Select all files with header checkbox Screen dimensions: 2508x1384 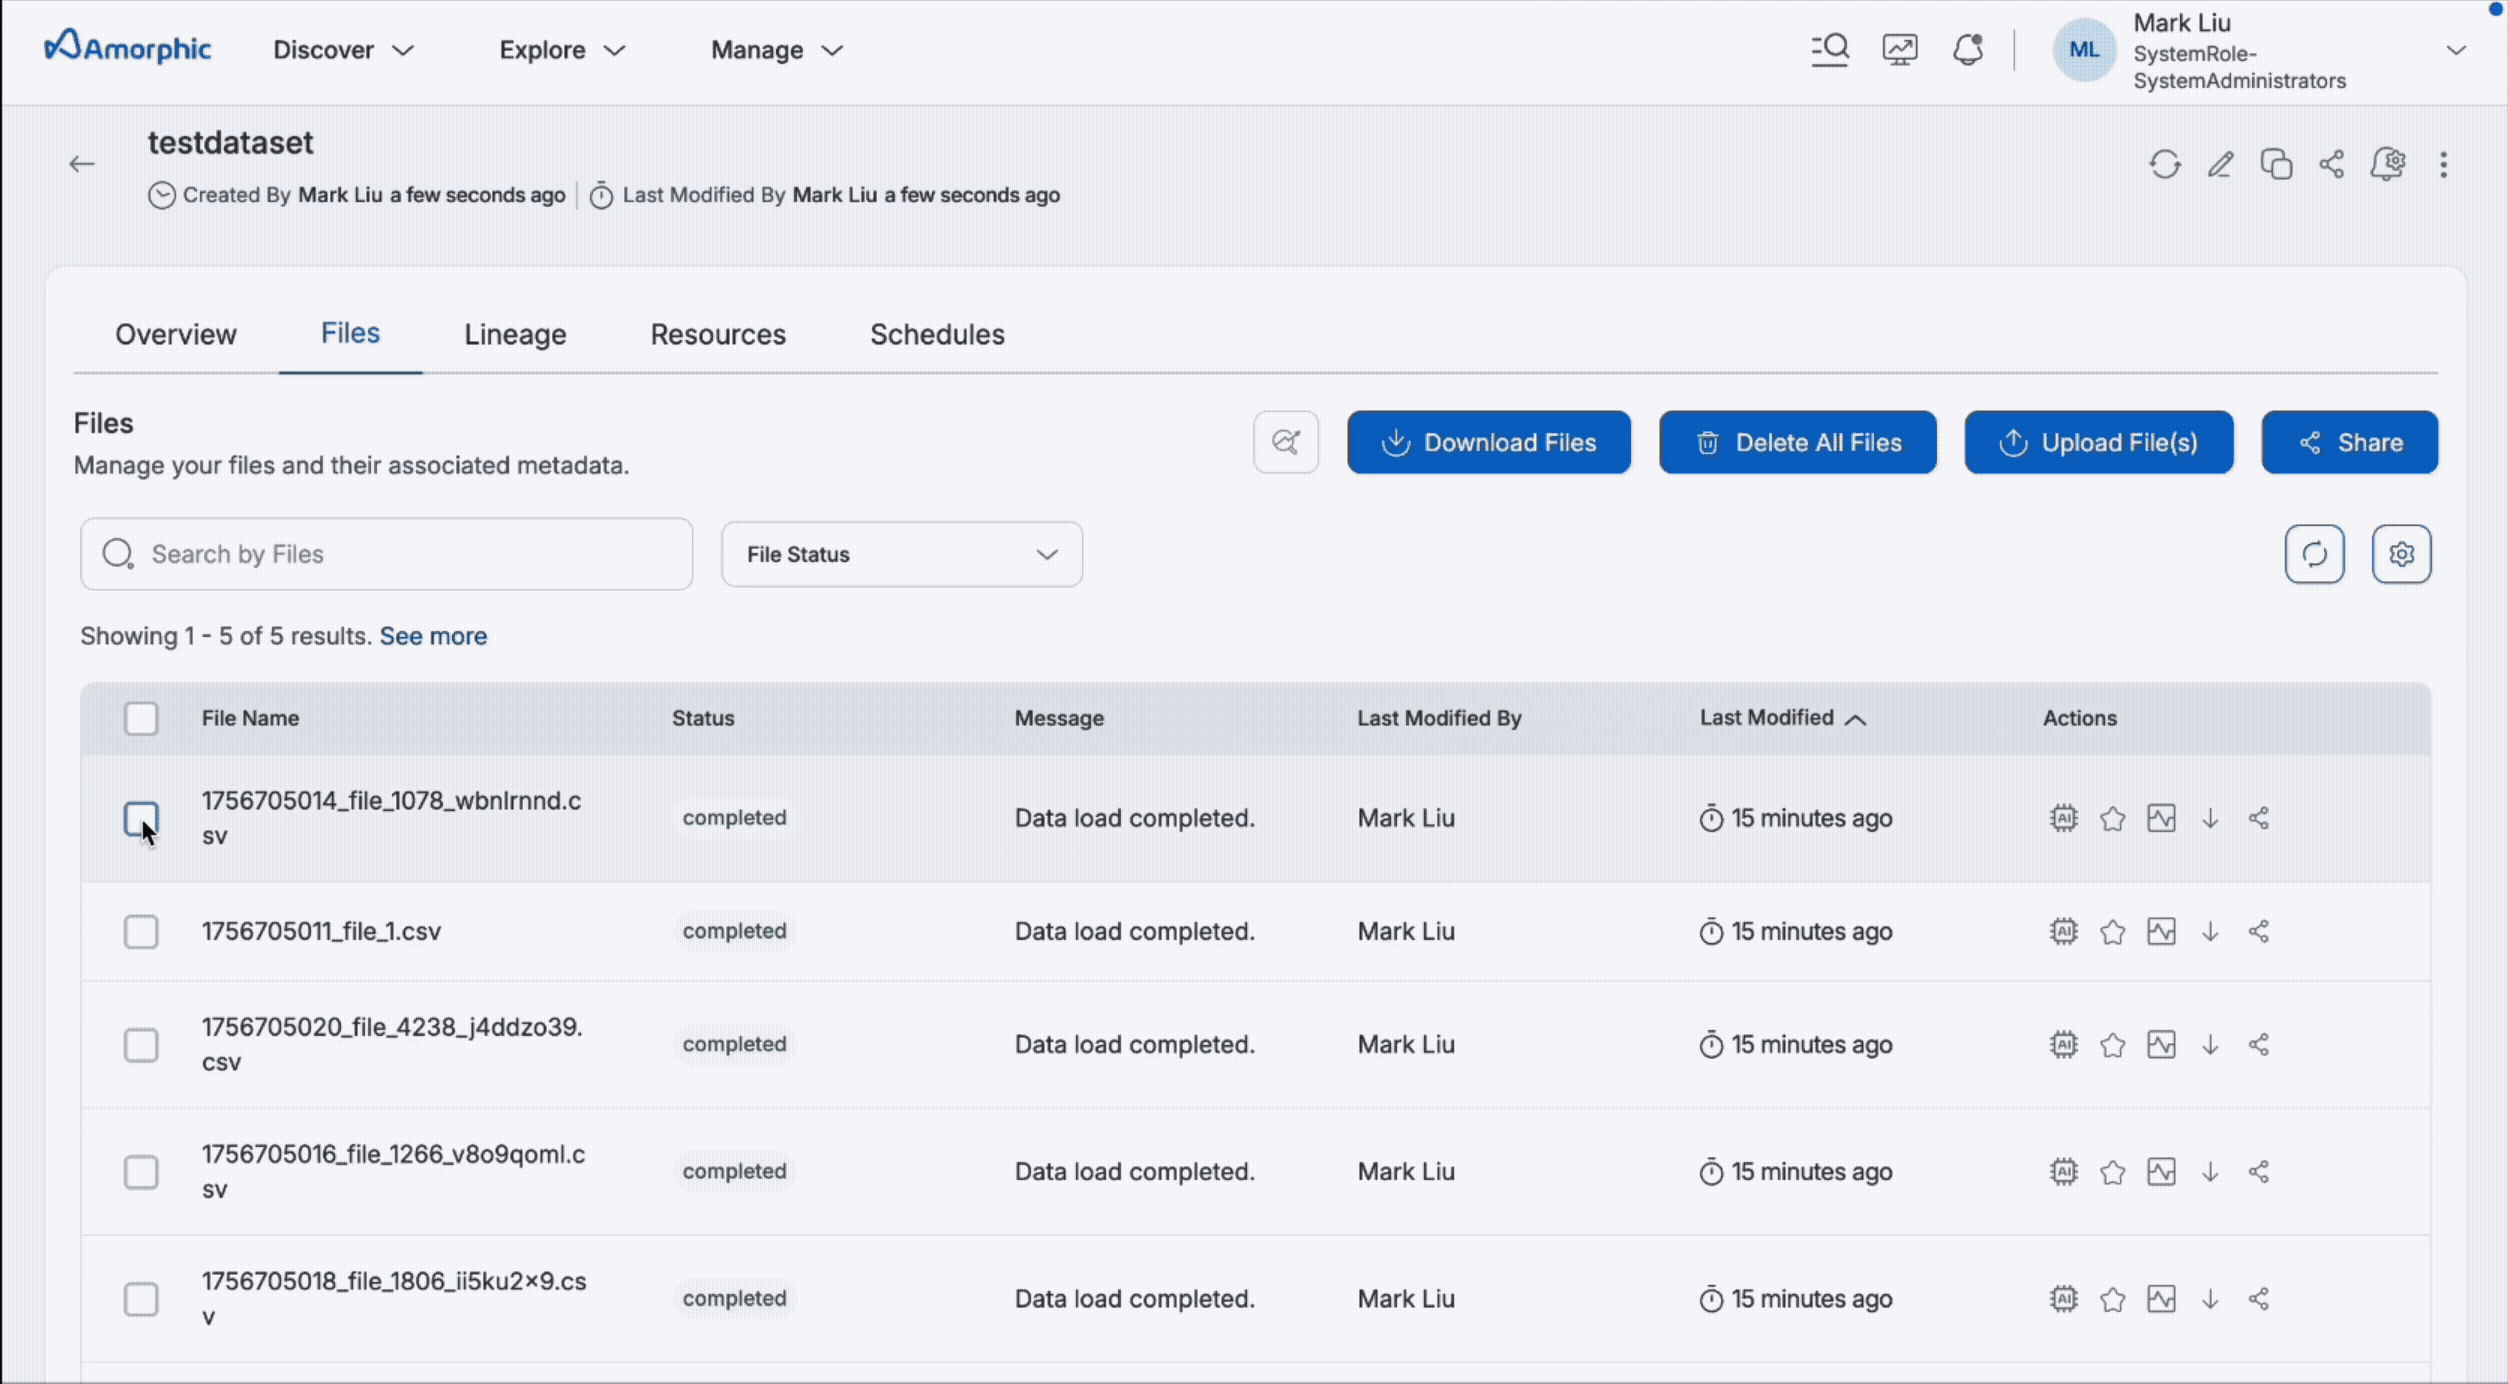[141, 718]
